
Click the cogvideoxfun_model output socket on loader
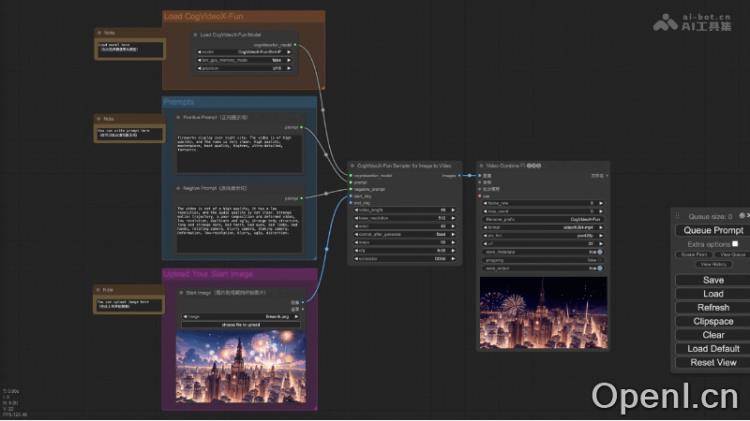click(x=296, y=45)
